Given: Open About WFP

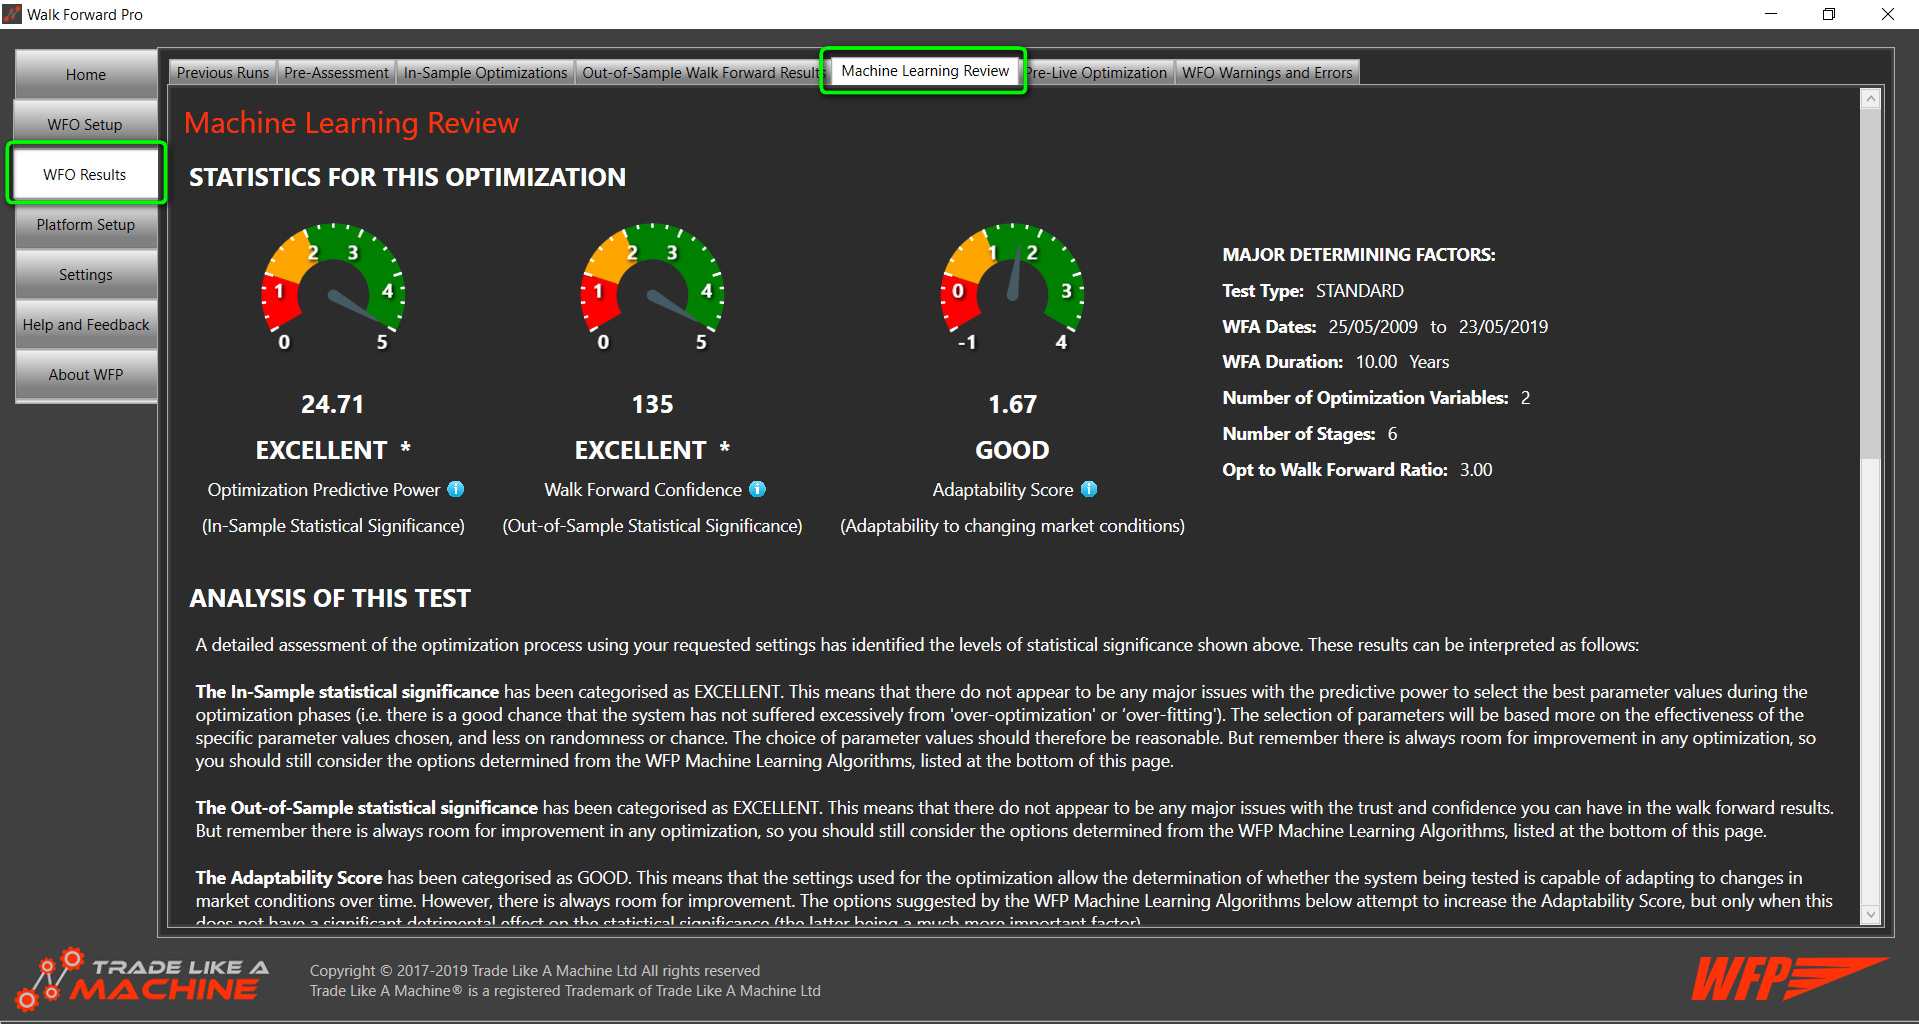Looking at the screenshot, I should 86,374.
